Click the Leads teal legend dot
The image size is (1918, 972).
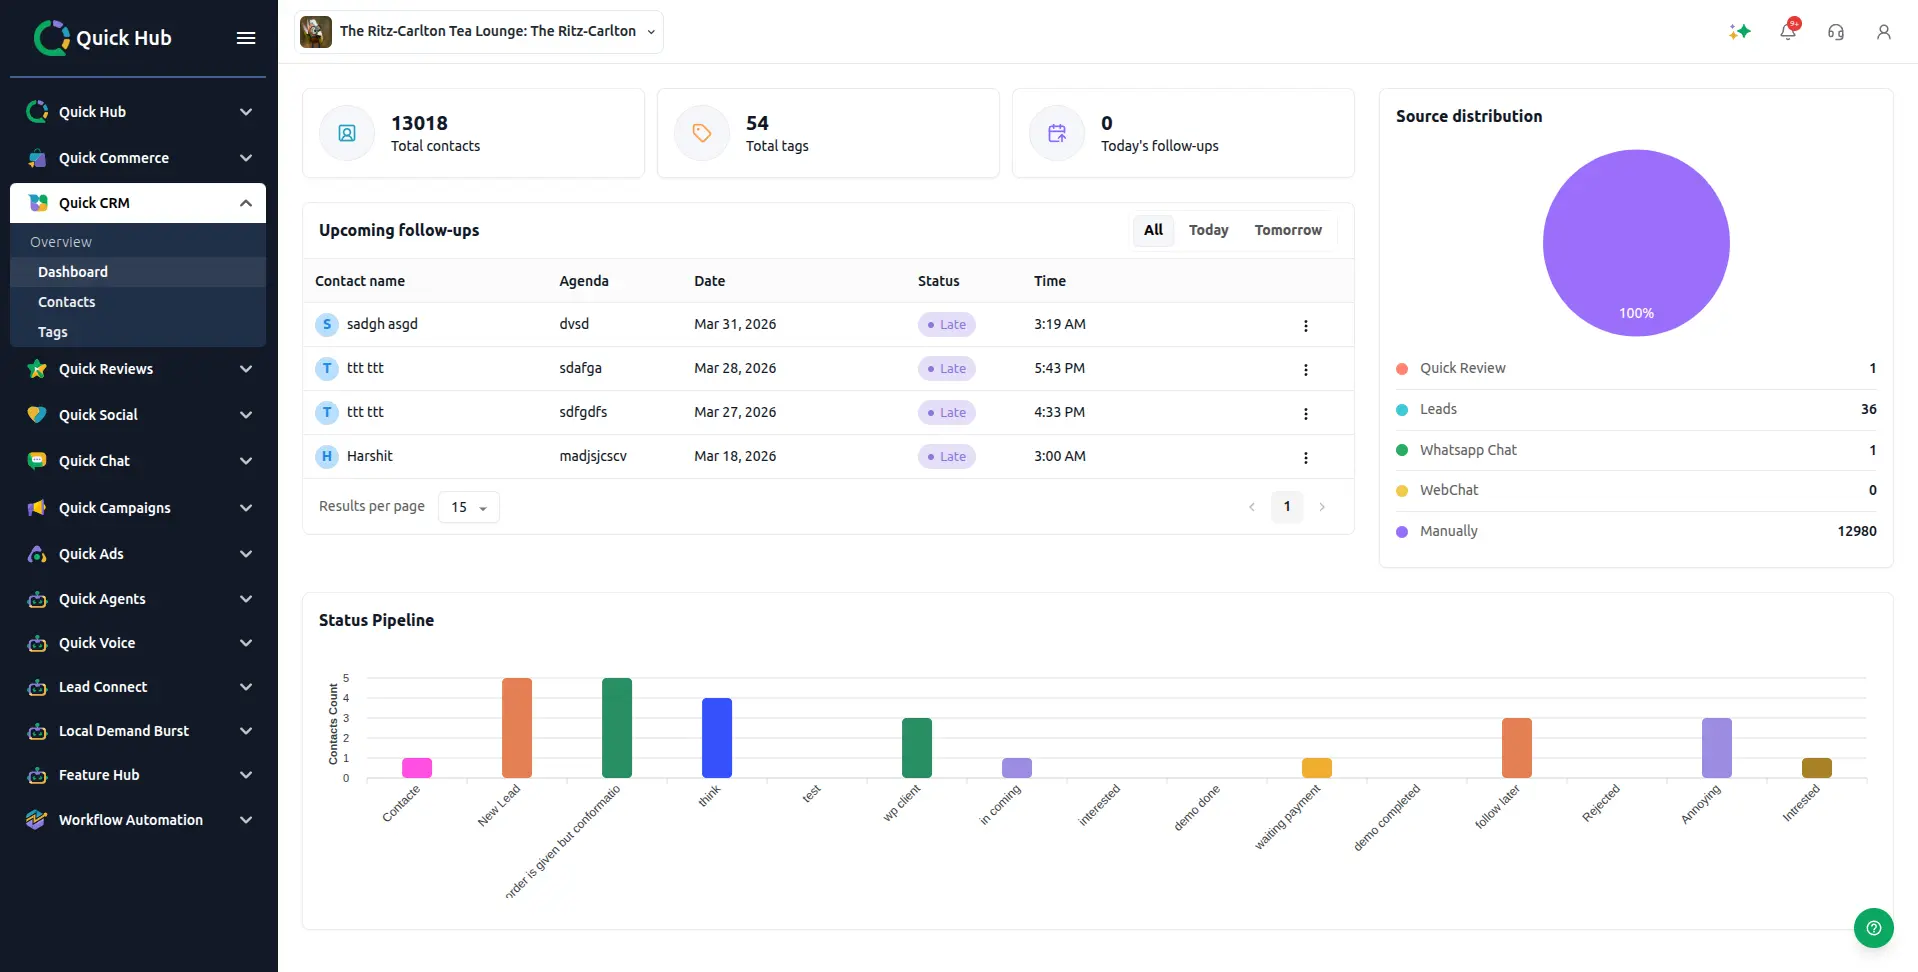(x=1402, y=410)
